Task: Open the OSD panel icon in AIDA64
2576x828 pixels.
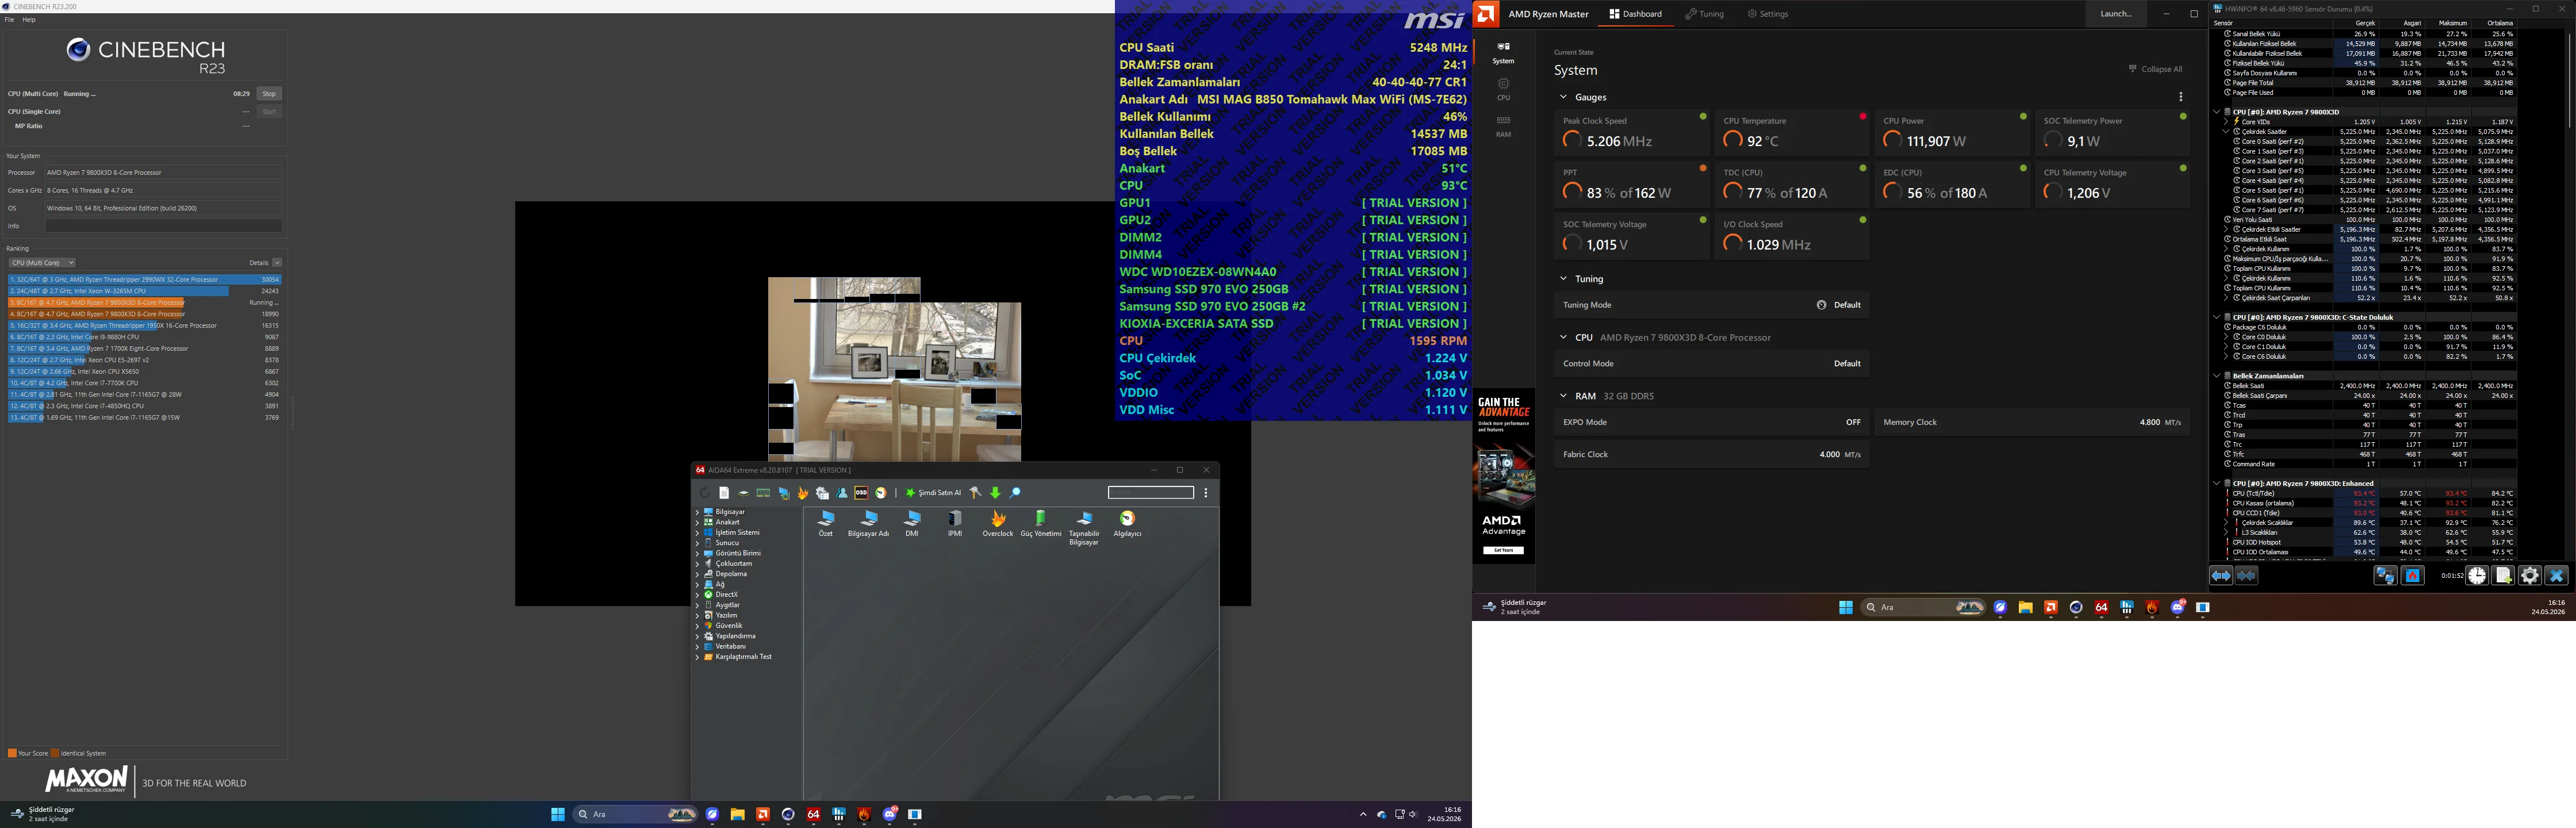Action: point(861,493)
